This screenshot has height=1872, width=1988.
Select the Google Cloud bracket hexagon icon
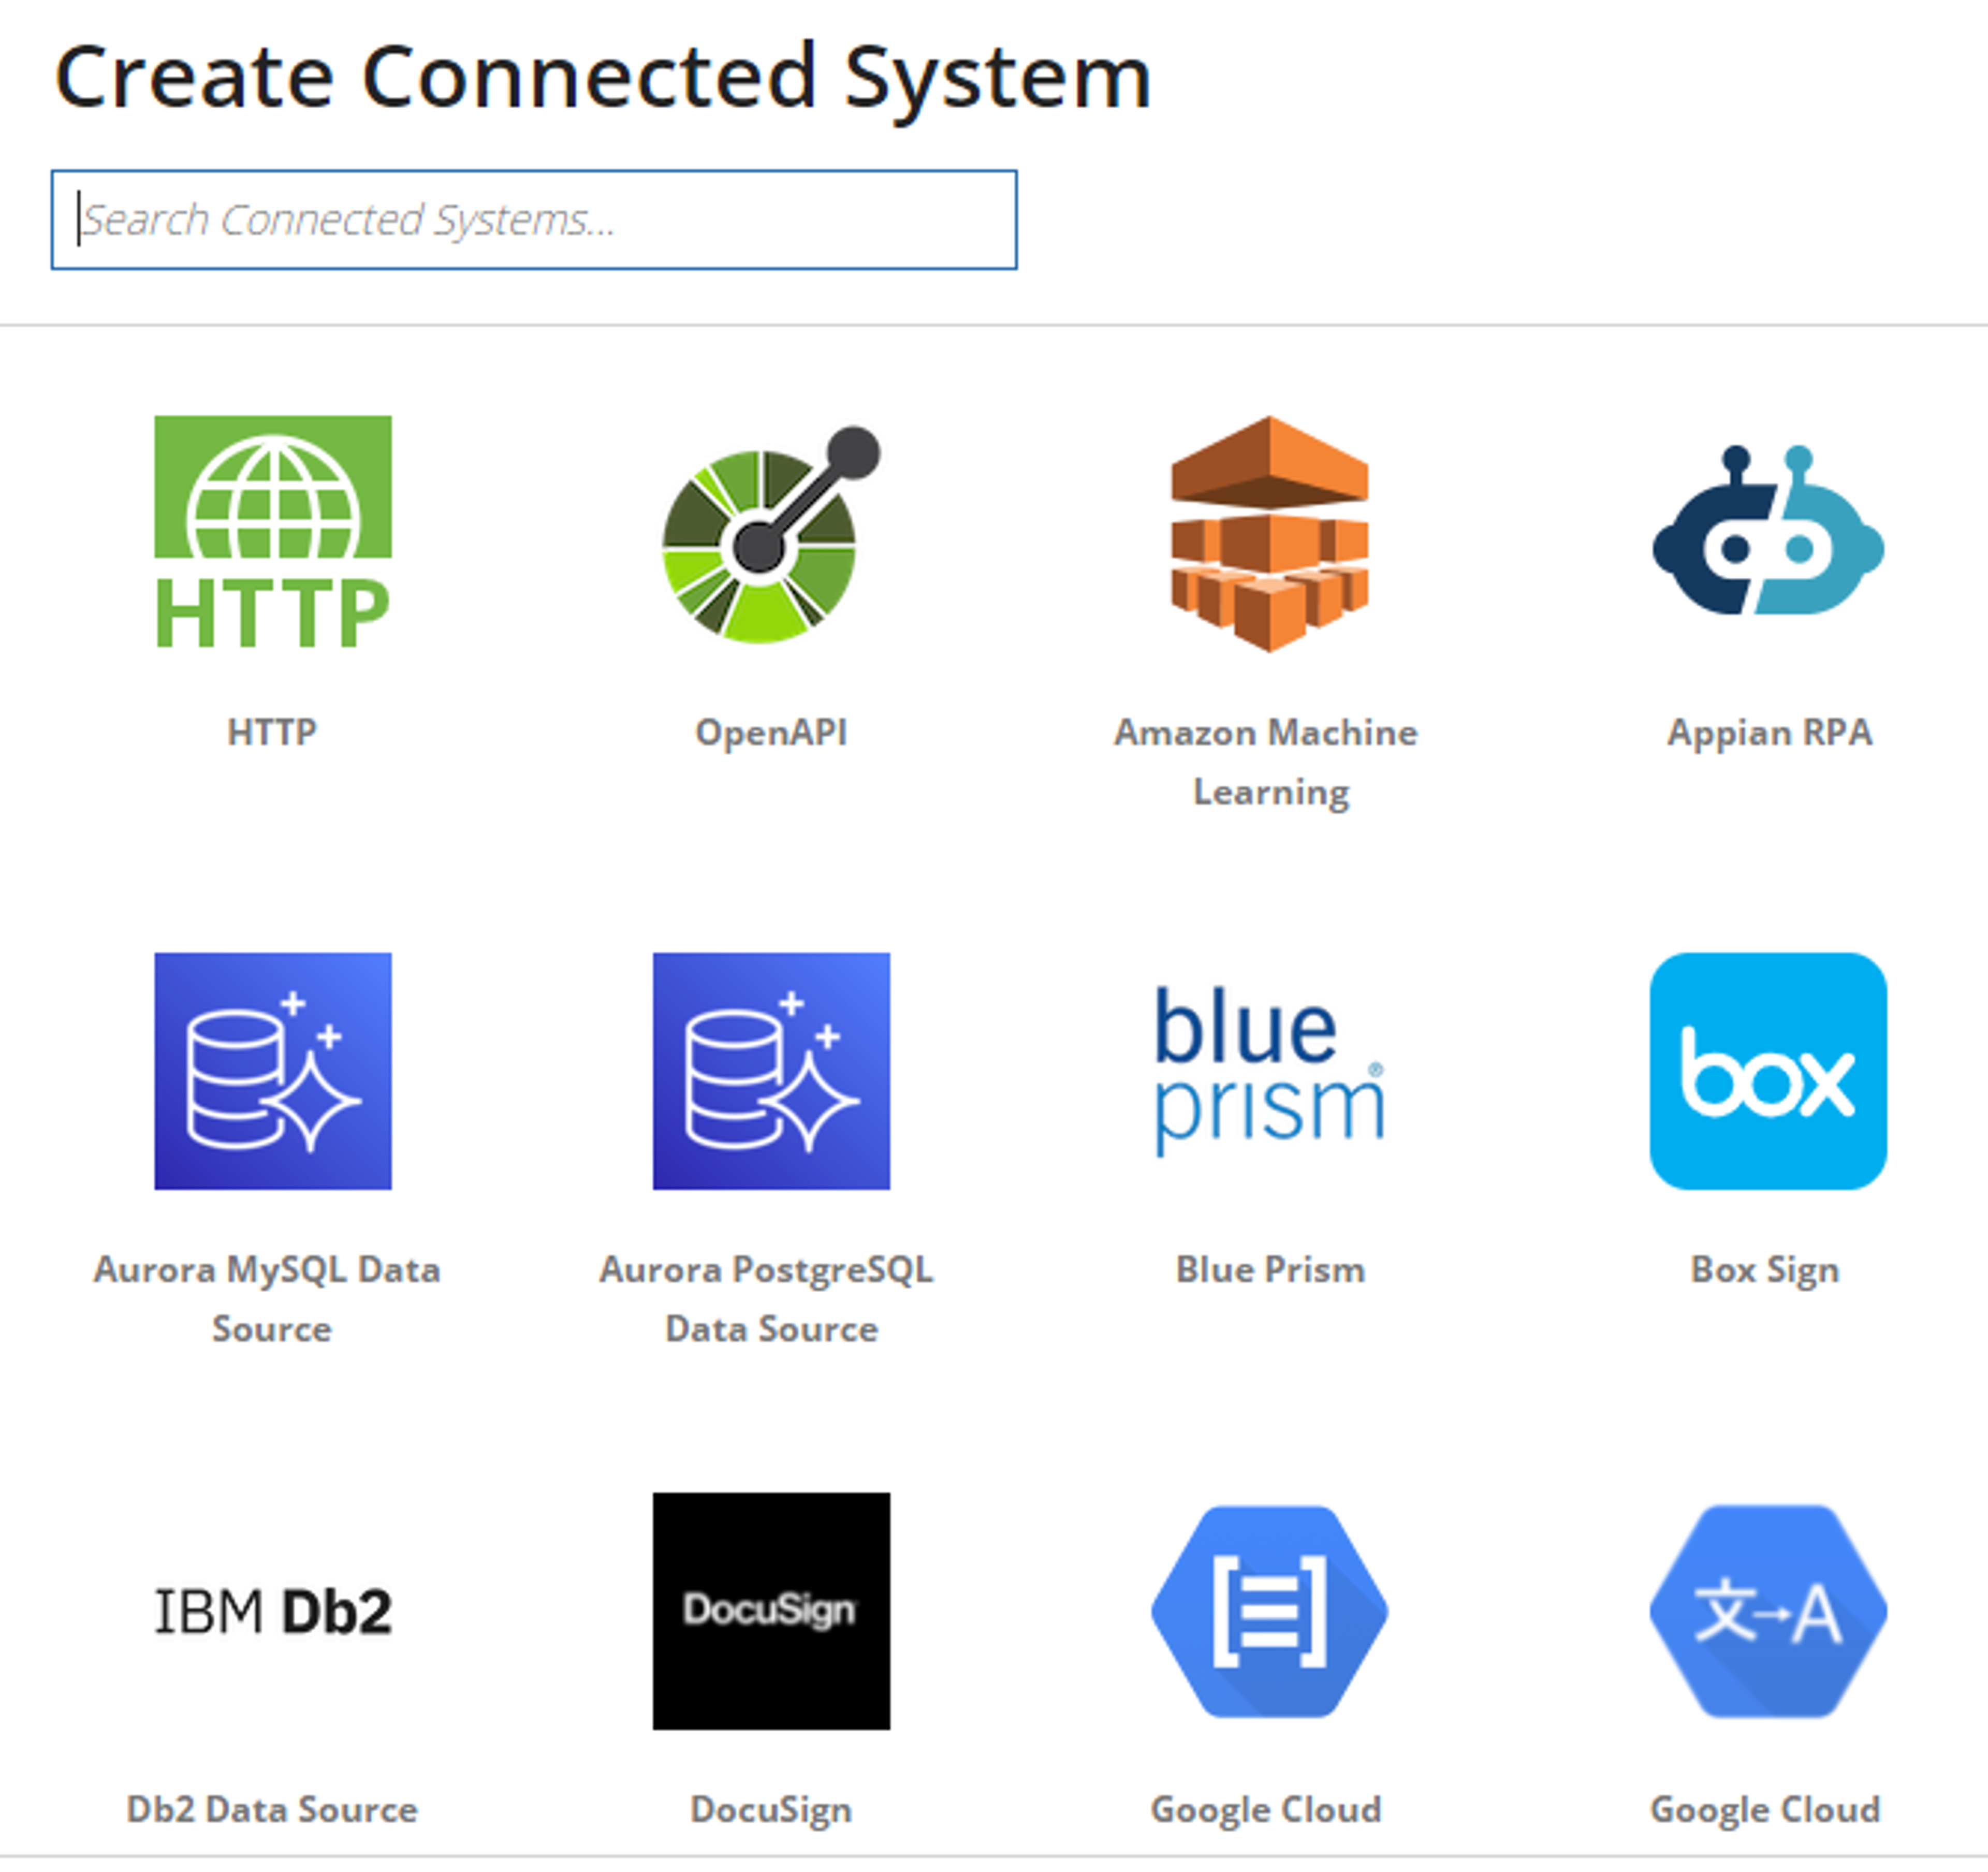(1270, 1611)
